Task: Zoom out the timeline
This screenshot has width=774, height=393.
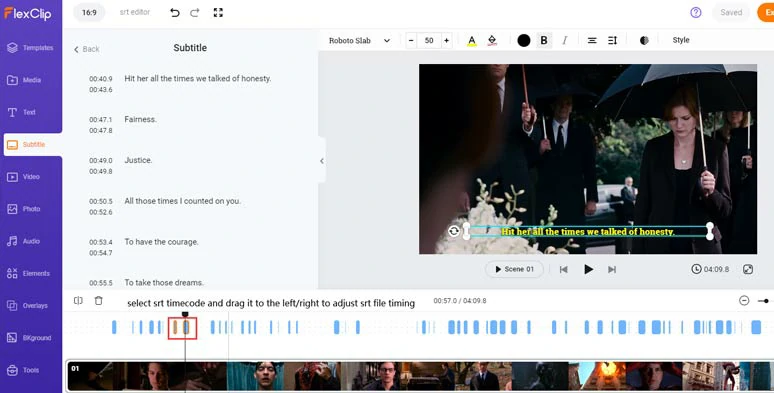Action: pos(744,301)
